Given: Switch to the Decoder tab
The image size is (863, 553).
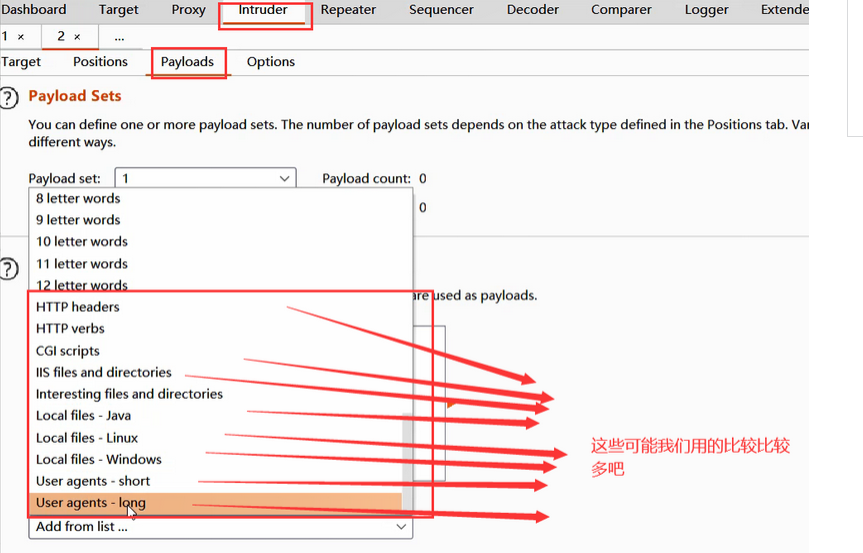Looking at the screenshot, I should pyautogui.click(x=533, y=9).
